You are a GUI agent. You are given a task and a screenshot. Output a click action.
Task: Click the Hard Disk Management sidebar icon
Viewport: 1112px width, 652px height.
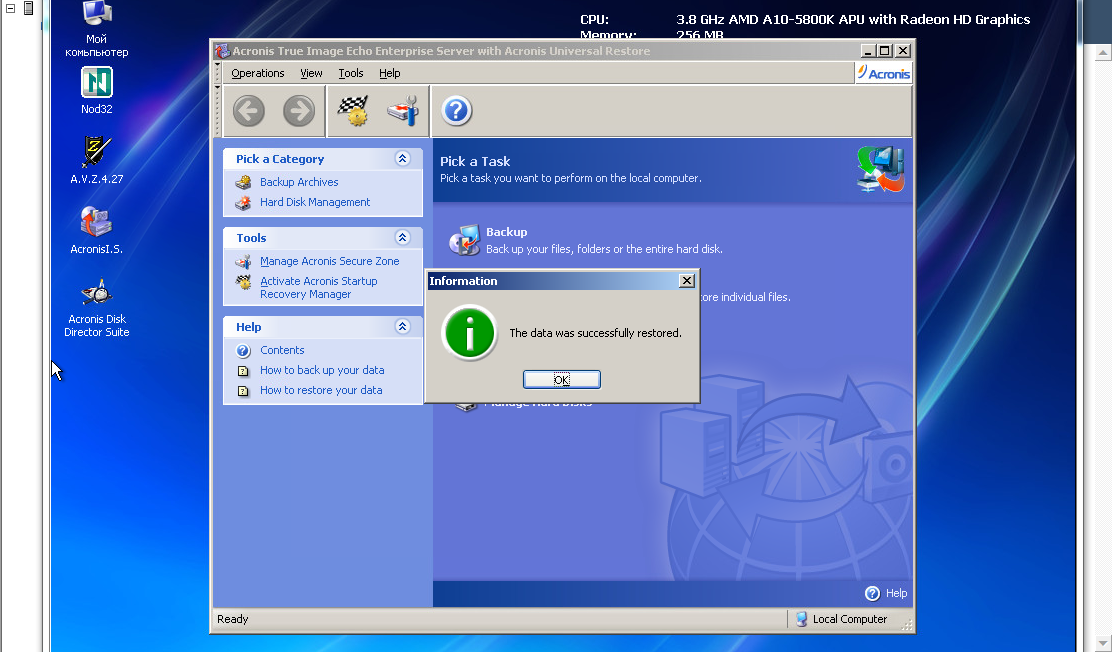[243, 202]
